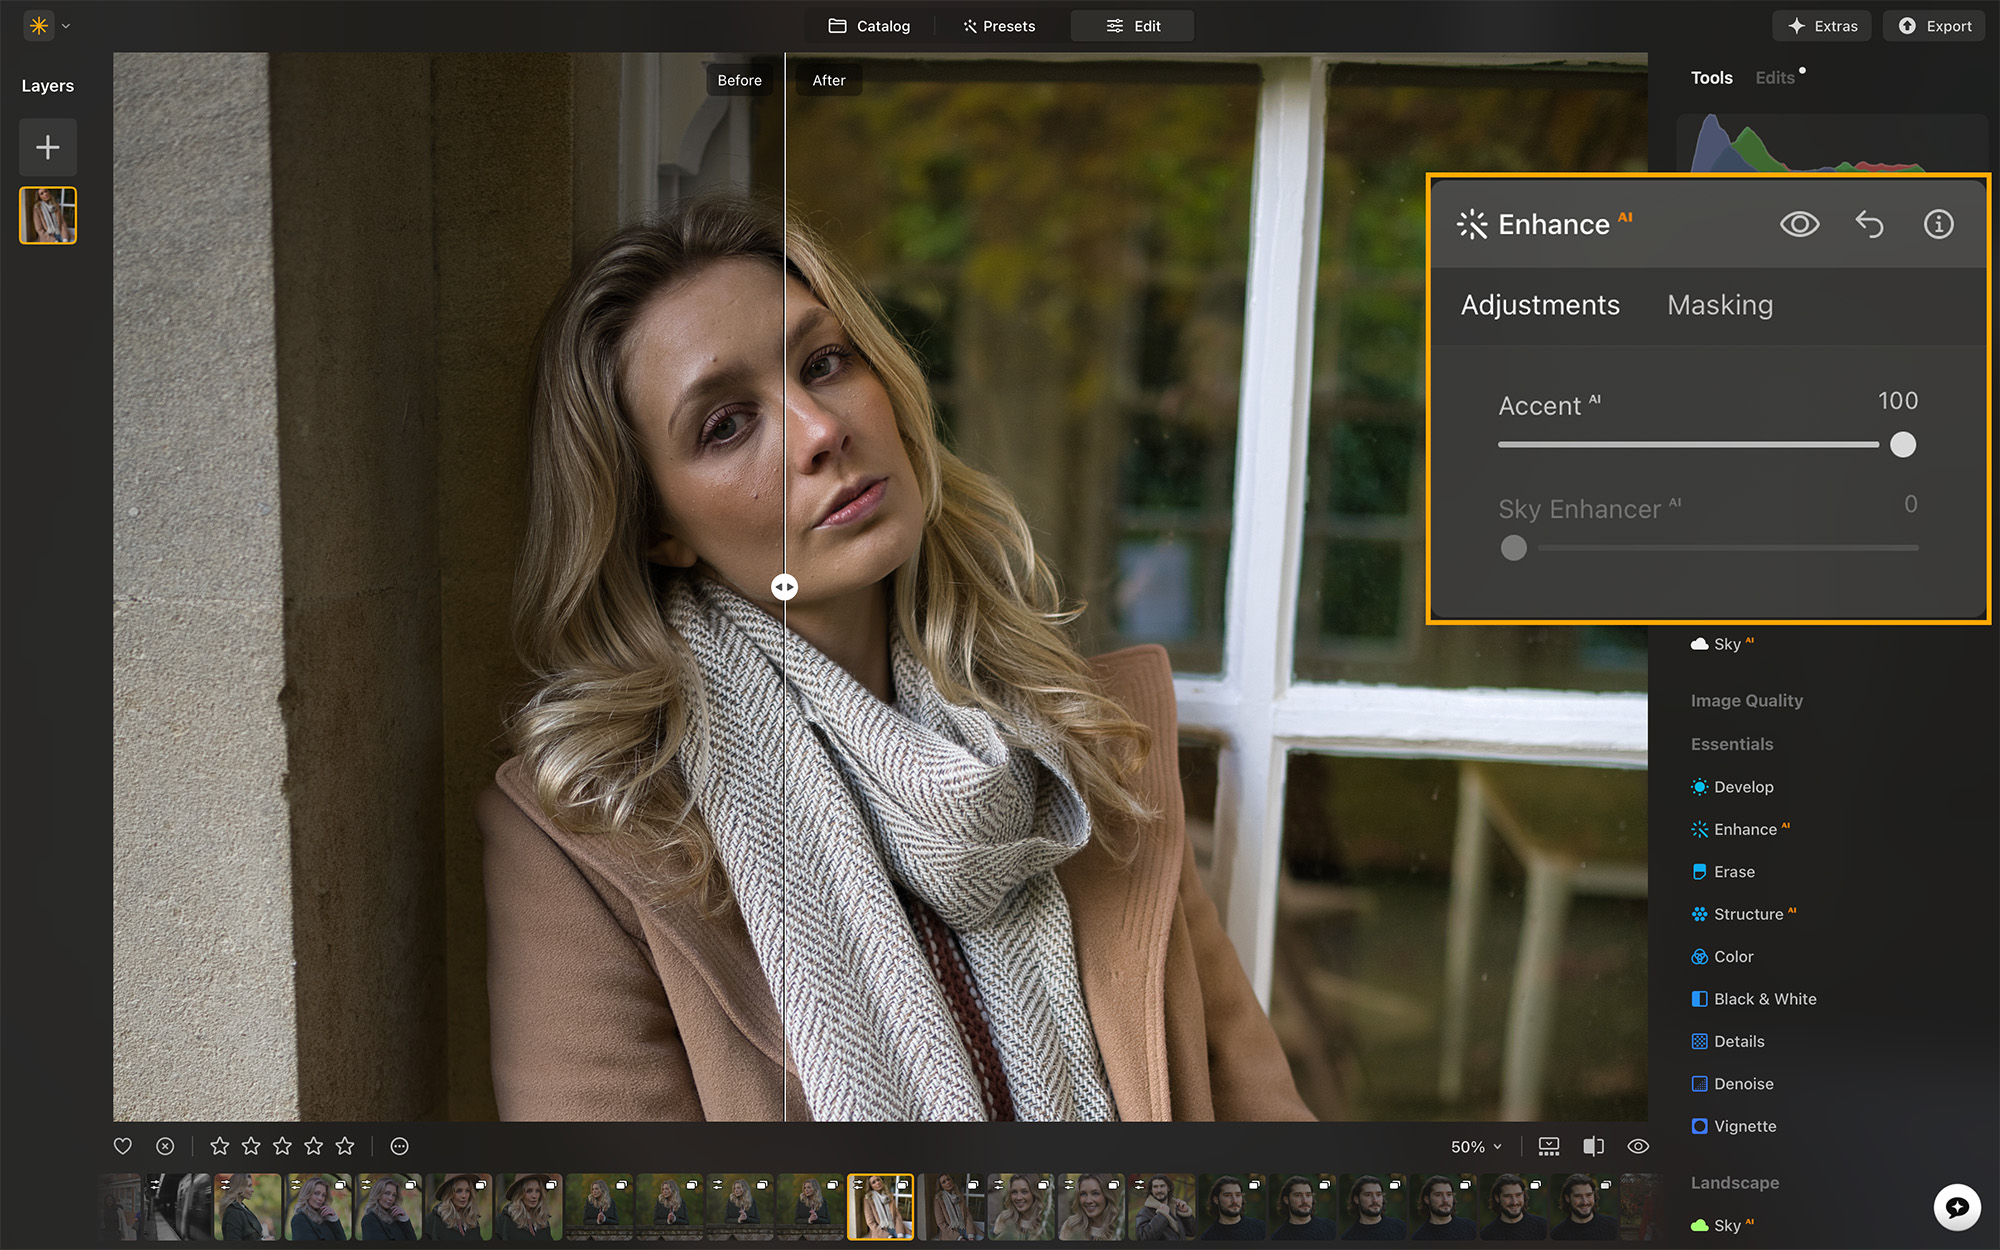
Task: Add a new layer with plus button
Action: (48, 148)
